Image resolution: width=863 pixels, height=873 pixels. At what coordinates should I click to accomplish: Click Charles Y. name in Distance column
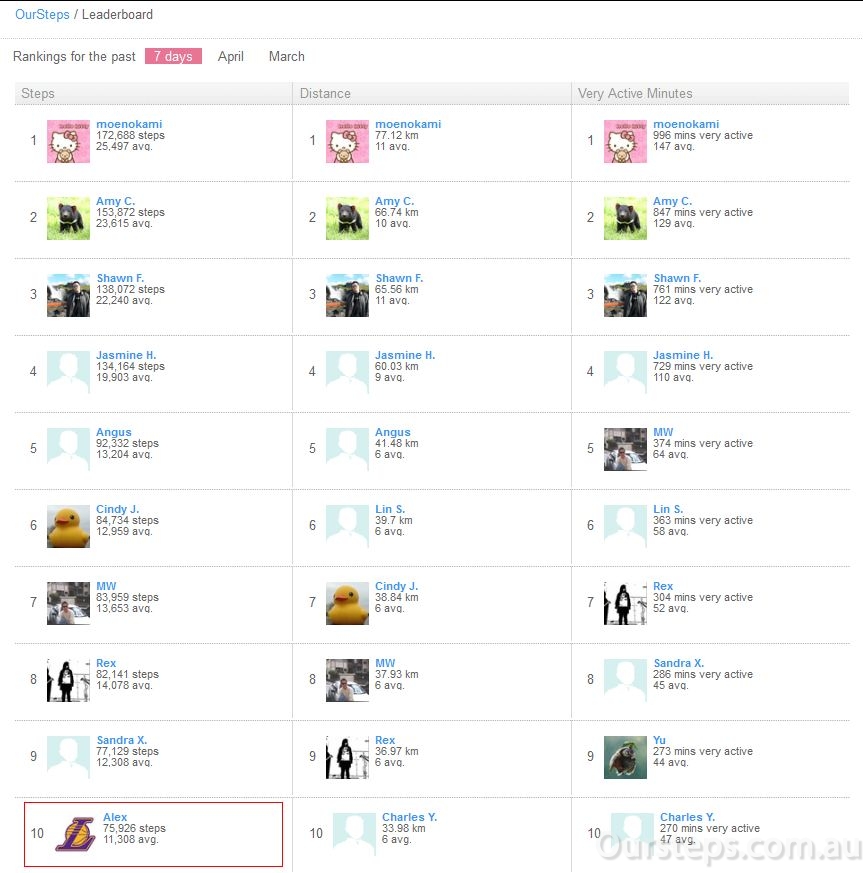[409, 817]
